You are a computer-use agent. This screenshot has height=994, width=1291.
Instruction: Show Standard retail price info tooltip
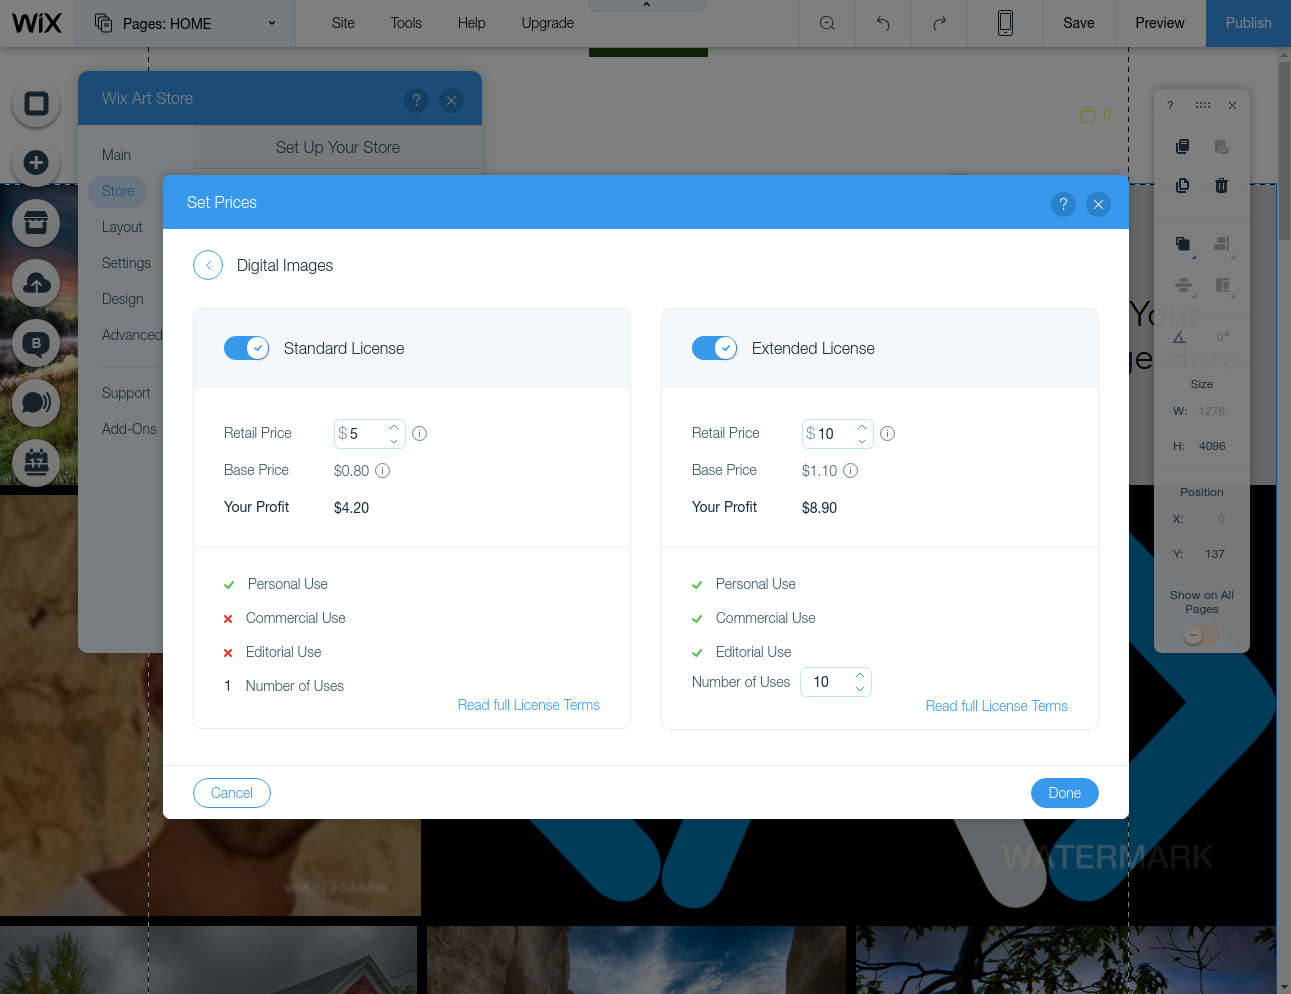(420, 434)
